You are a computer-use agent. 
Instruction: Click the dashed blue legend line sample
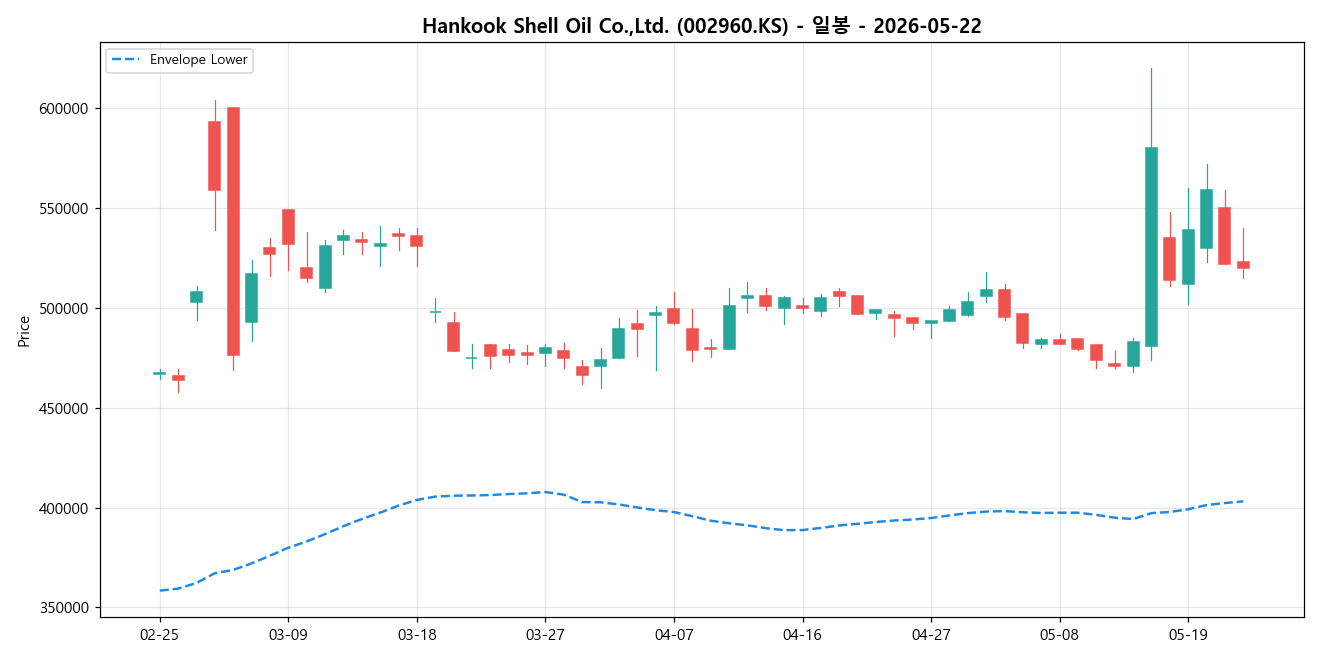(x=125, y=60)
